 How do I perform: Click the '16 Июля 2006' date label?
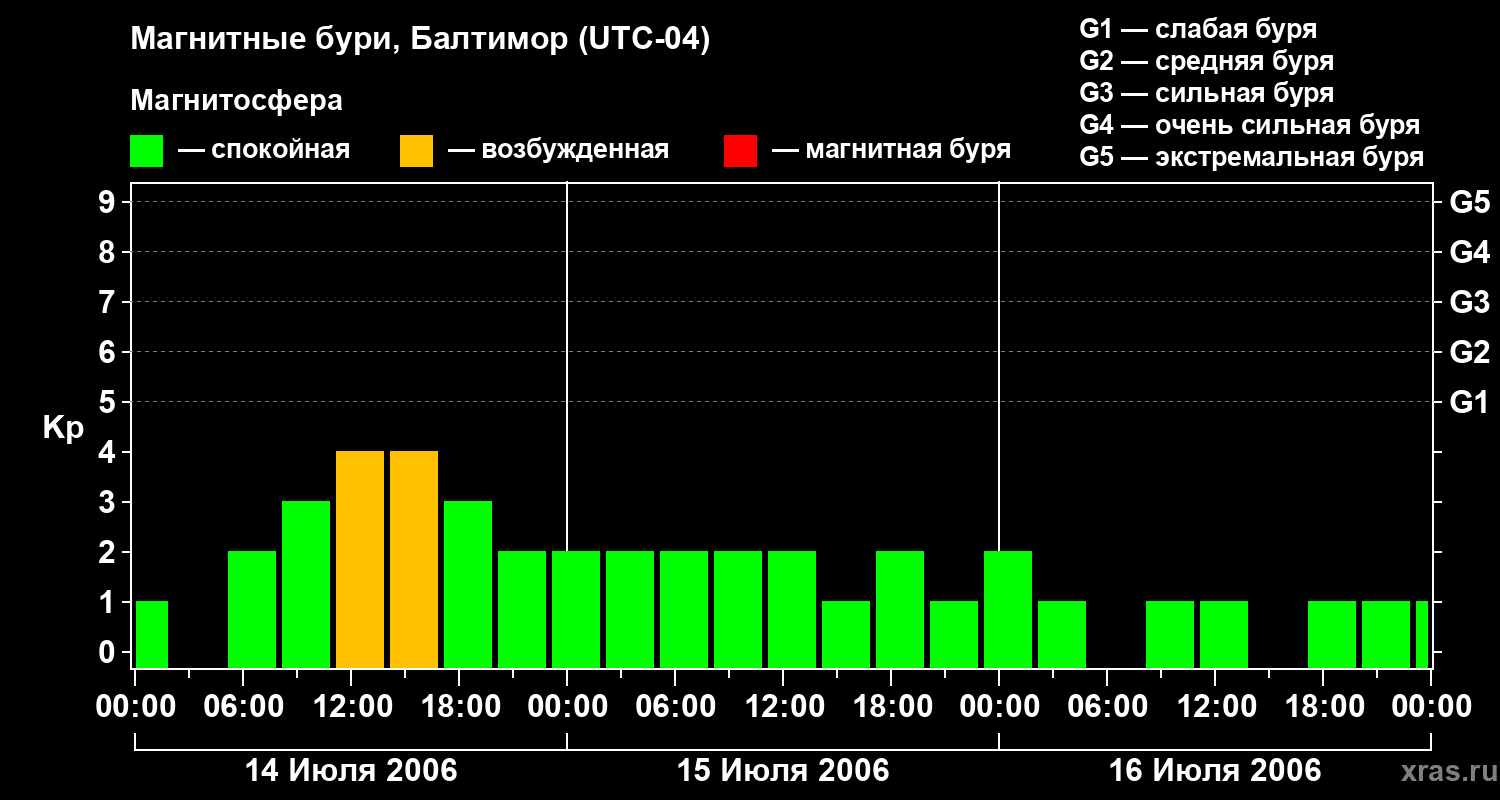coord(1215,771)
